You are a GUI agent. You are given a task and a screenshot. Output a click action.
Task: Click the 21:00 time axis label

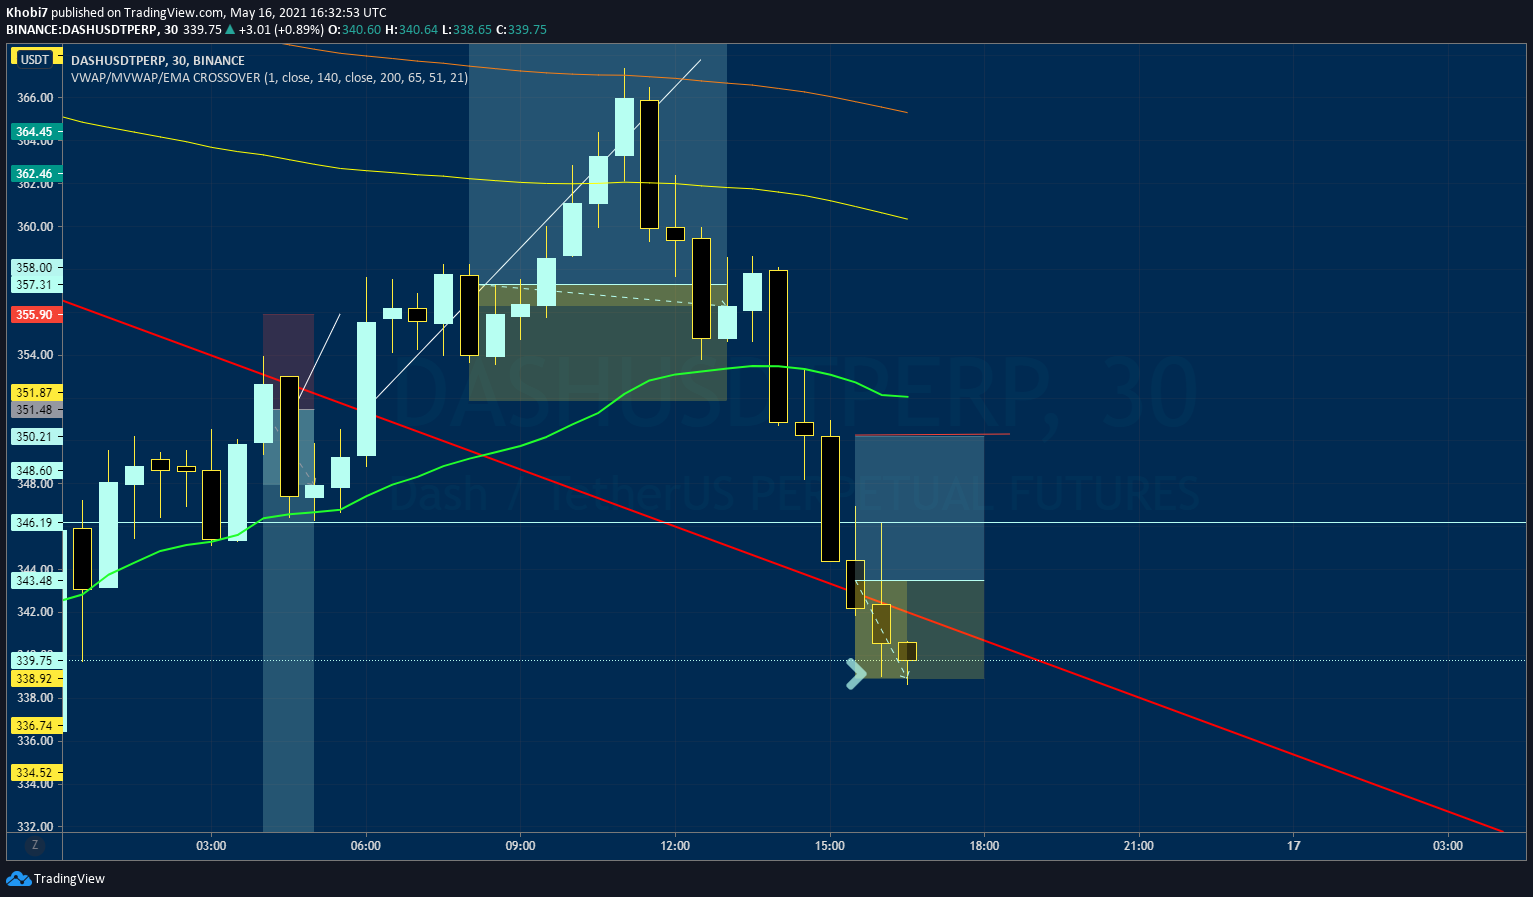(x=1139, y=846)
